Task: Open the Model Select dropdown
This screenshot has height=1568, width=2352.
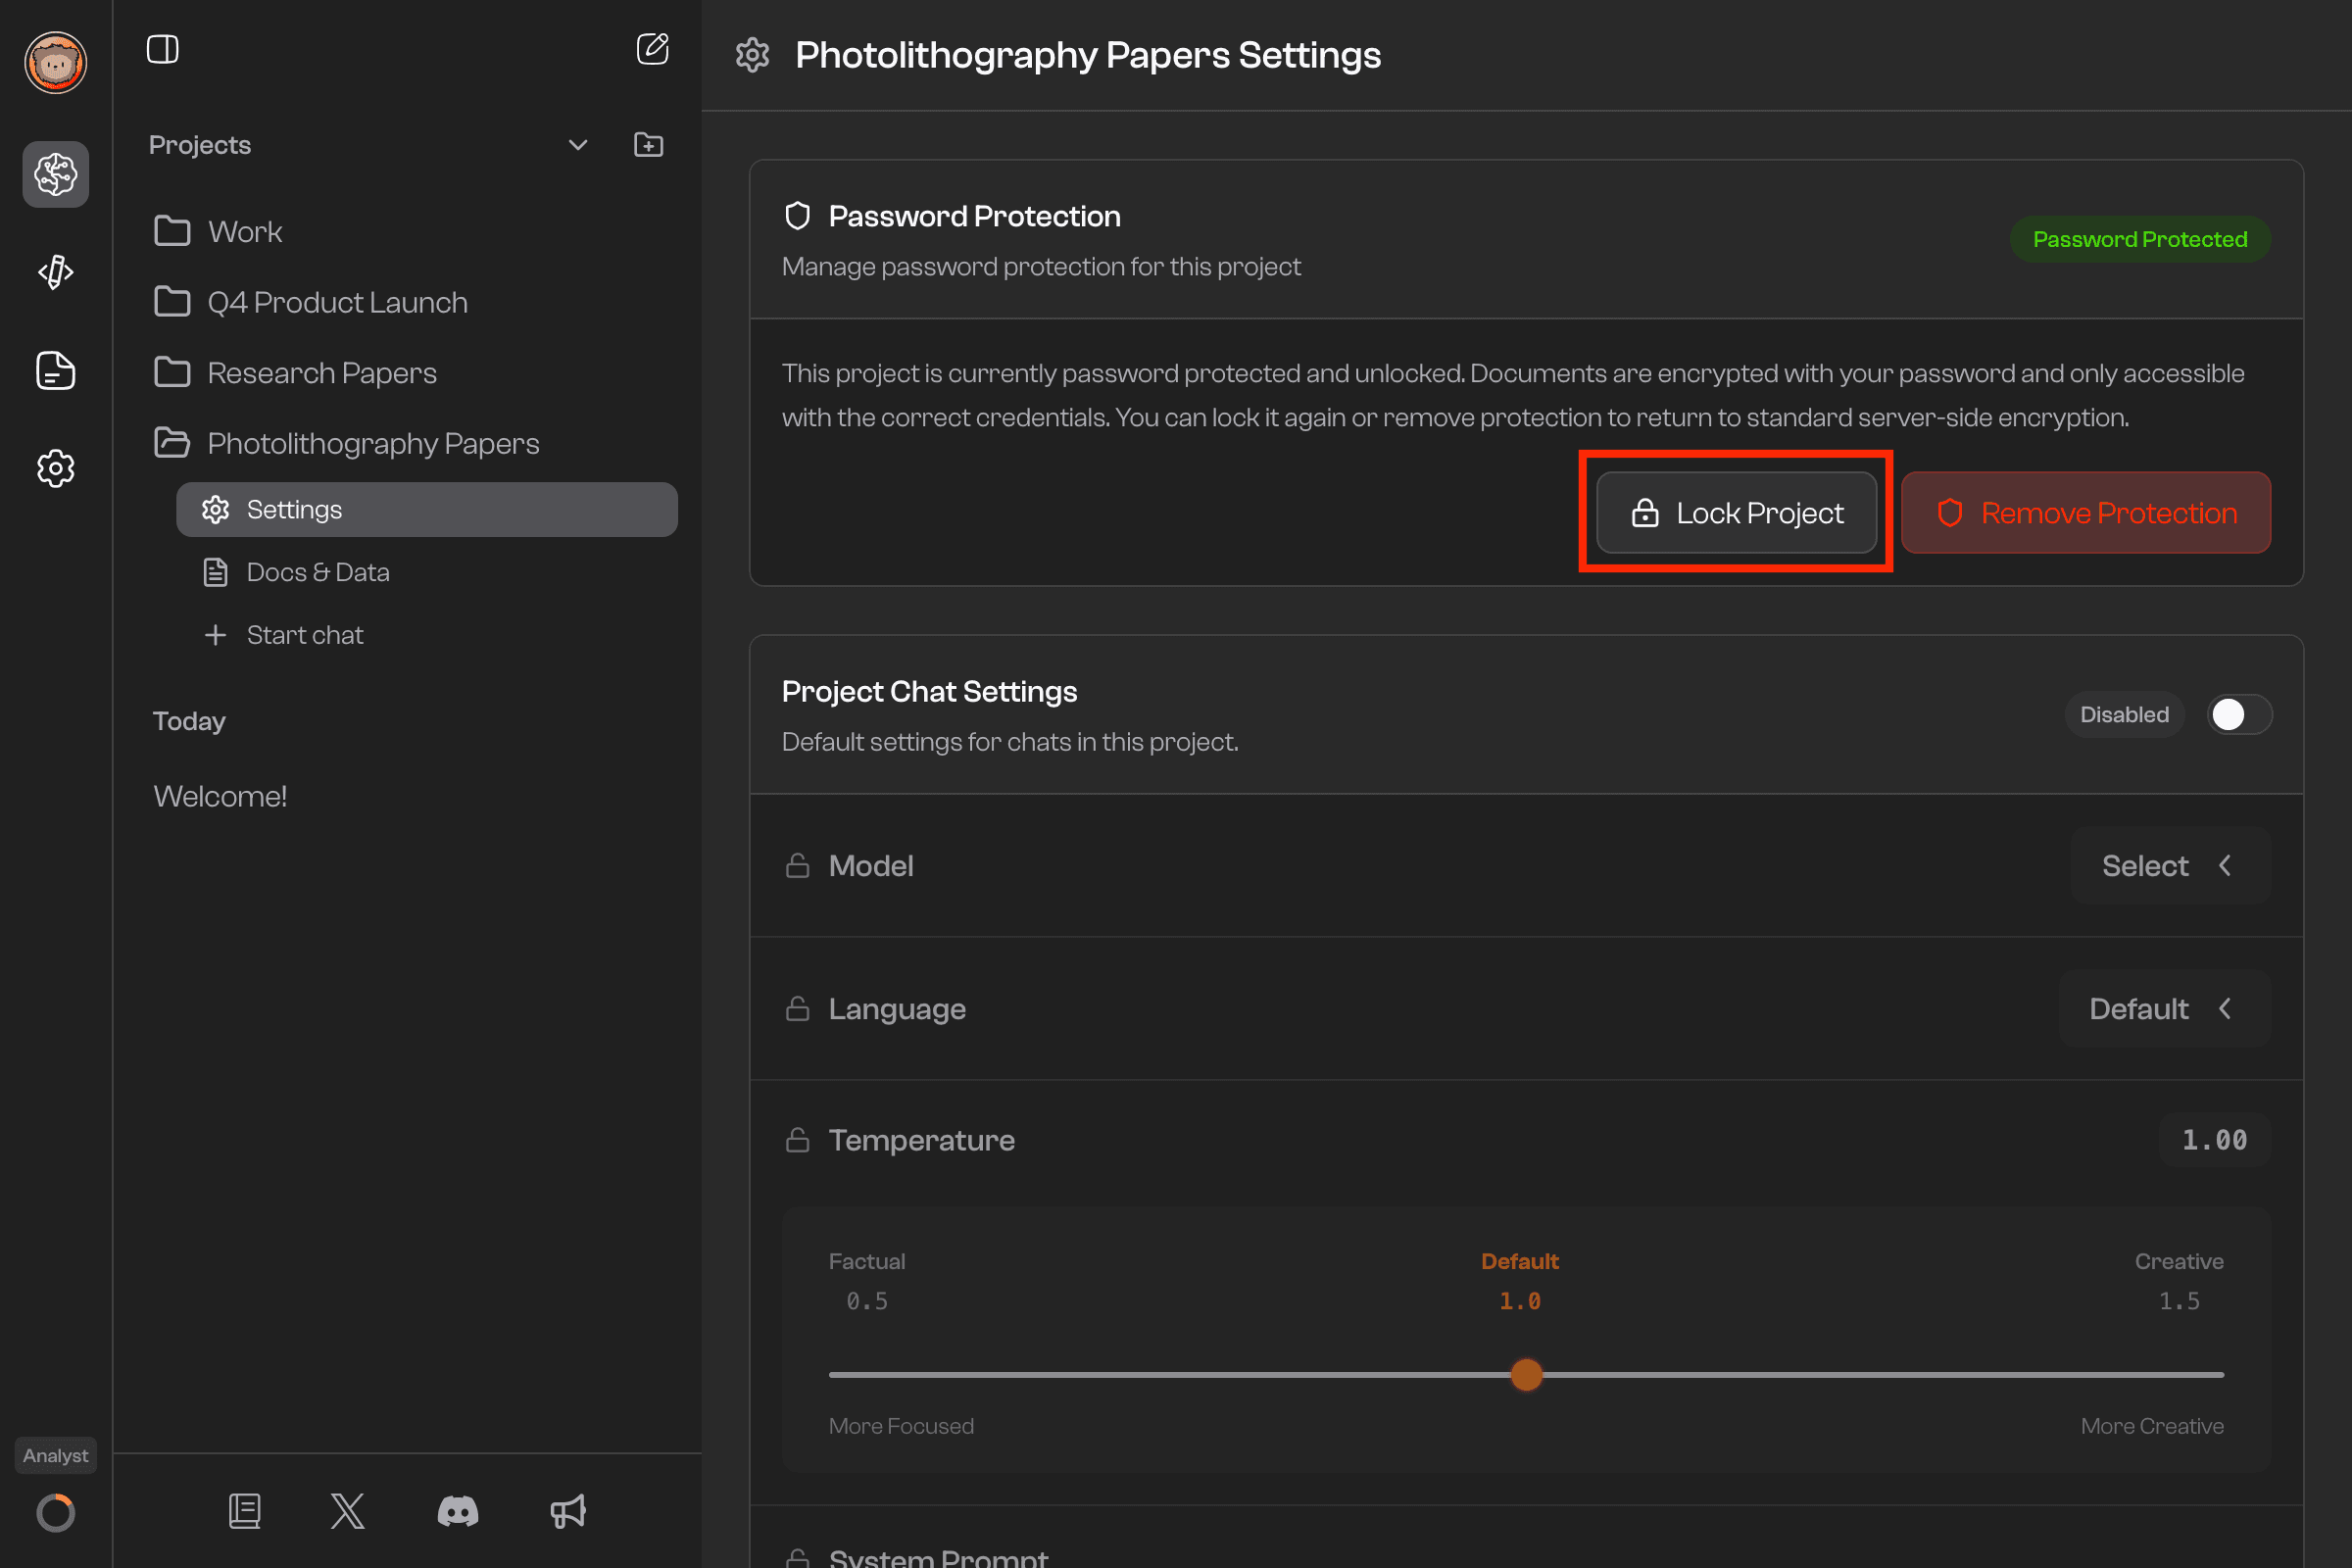Action: [x=2170, y=865]
